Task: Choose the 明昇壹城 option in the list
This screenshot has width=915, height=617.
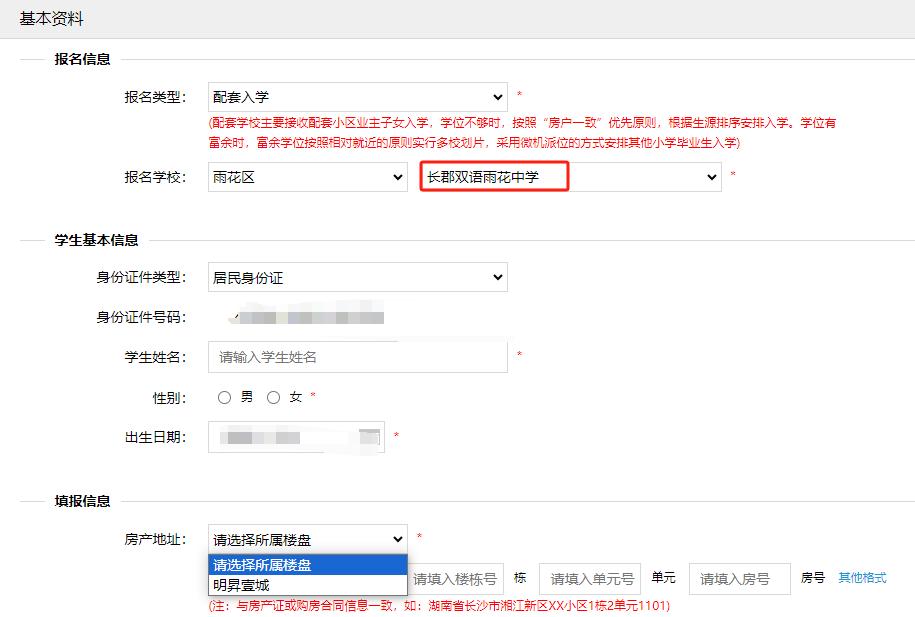Action: pyautogui.click(x=307, y=585)
